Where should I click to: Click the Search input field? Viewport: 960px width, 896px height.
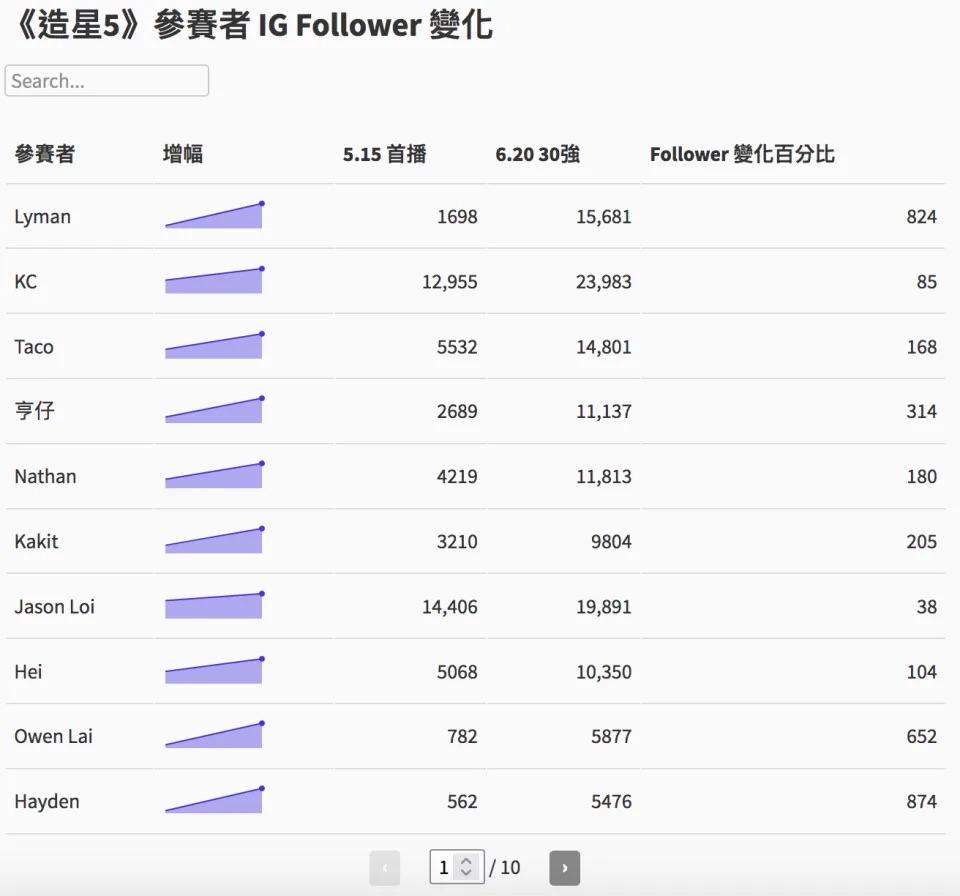pyautogui.click(x=106, y=81)
